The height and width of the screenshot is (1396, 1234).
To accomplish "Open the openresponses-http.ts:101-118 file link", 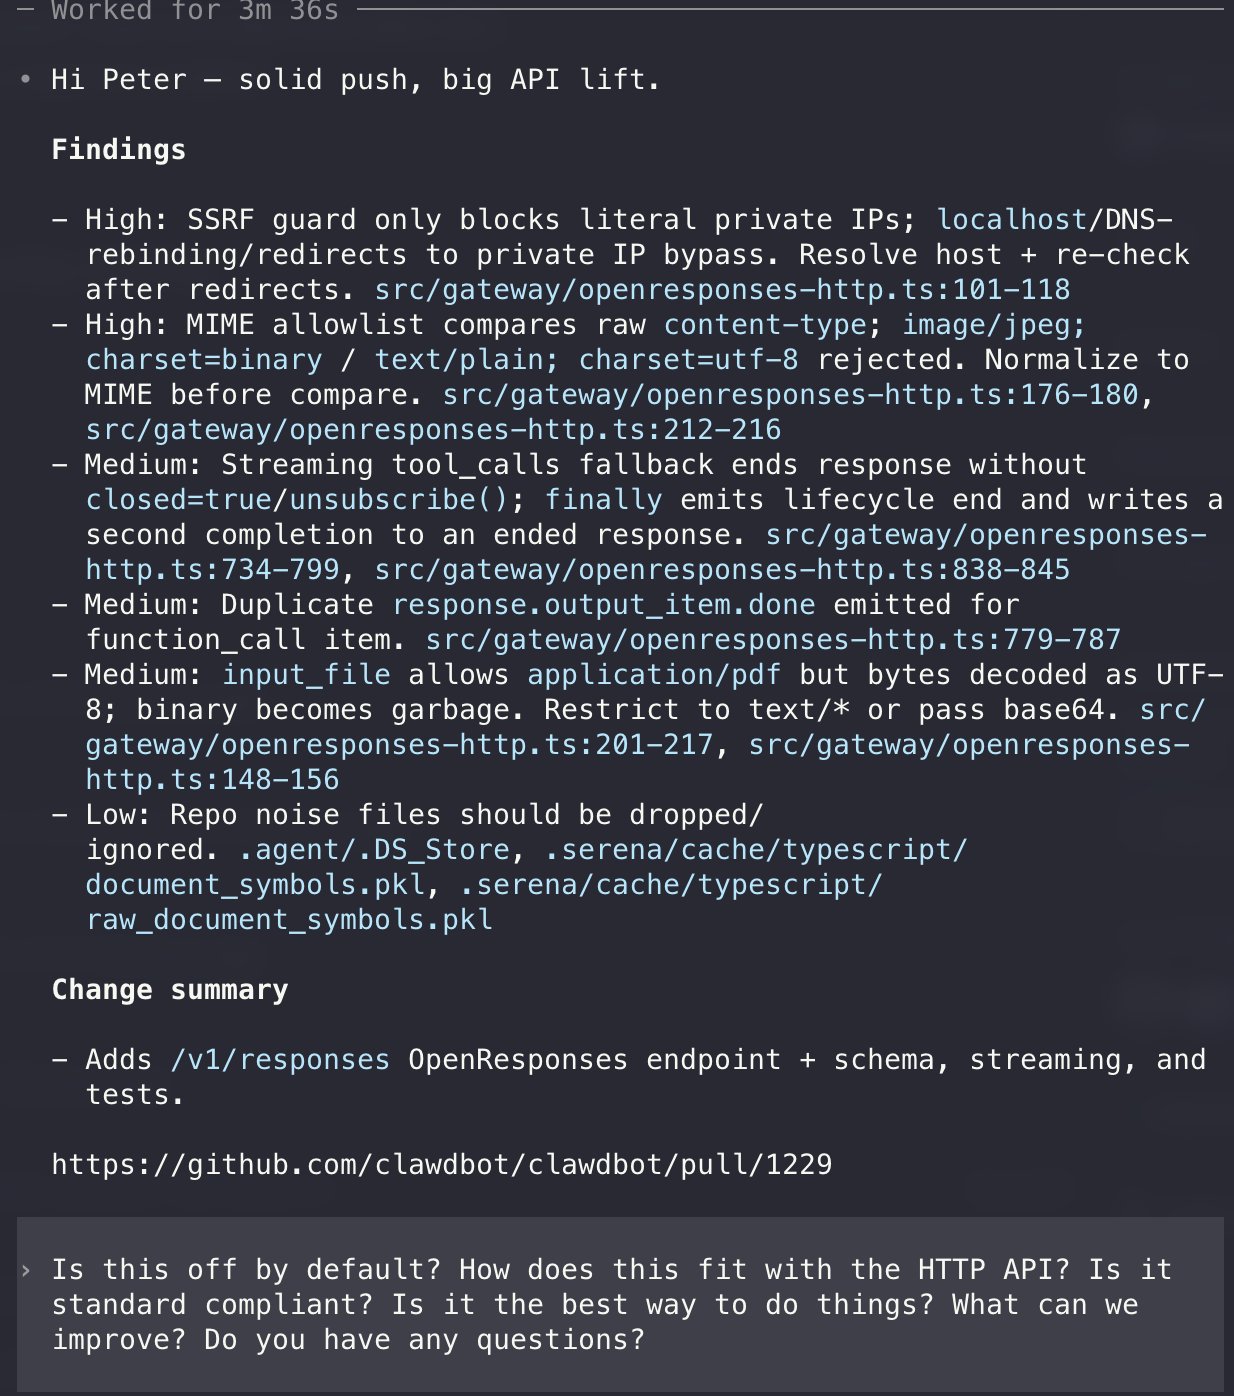I will [x=722, y=290].
